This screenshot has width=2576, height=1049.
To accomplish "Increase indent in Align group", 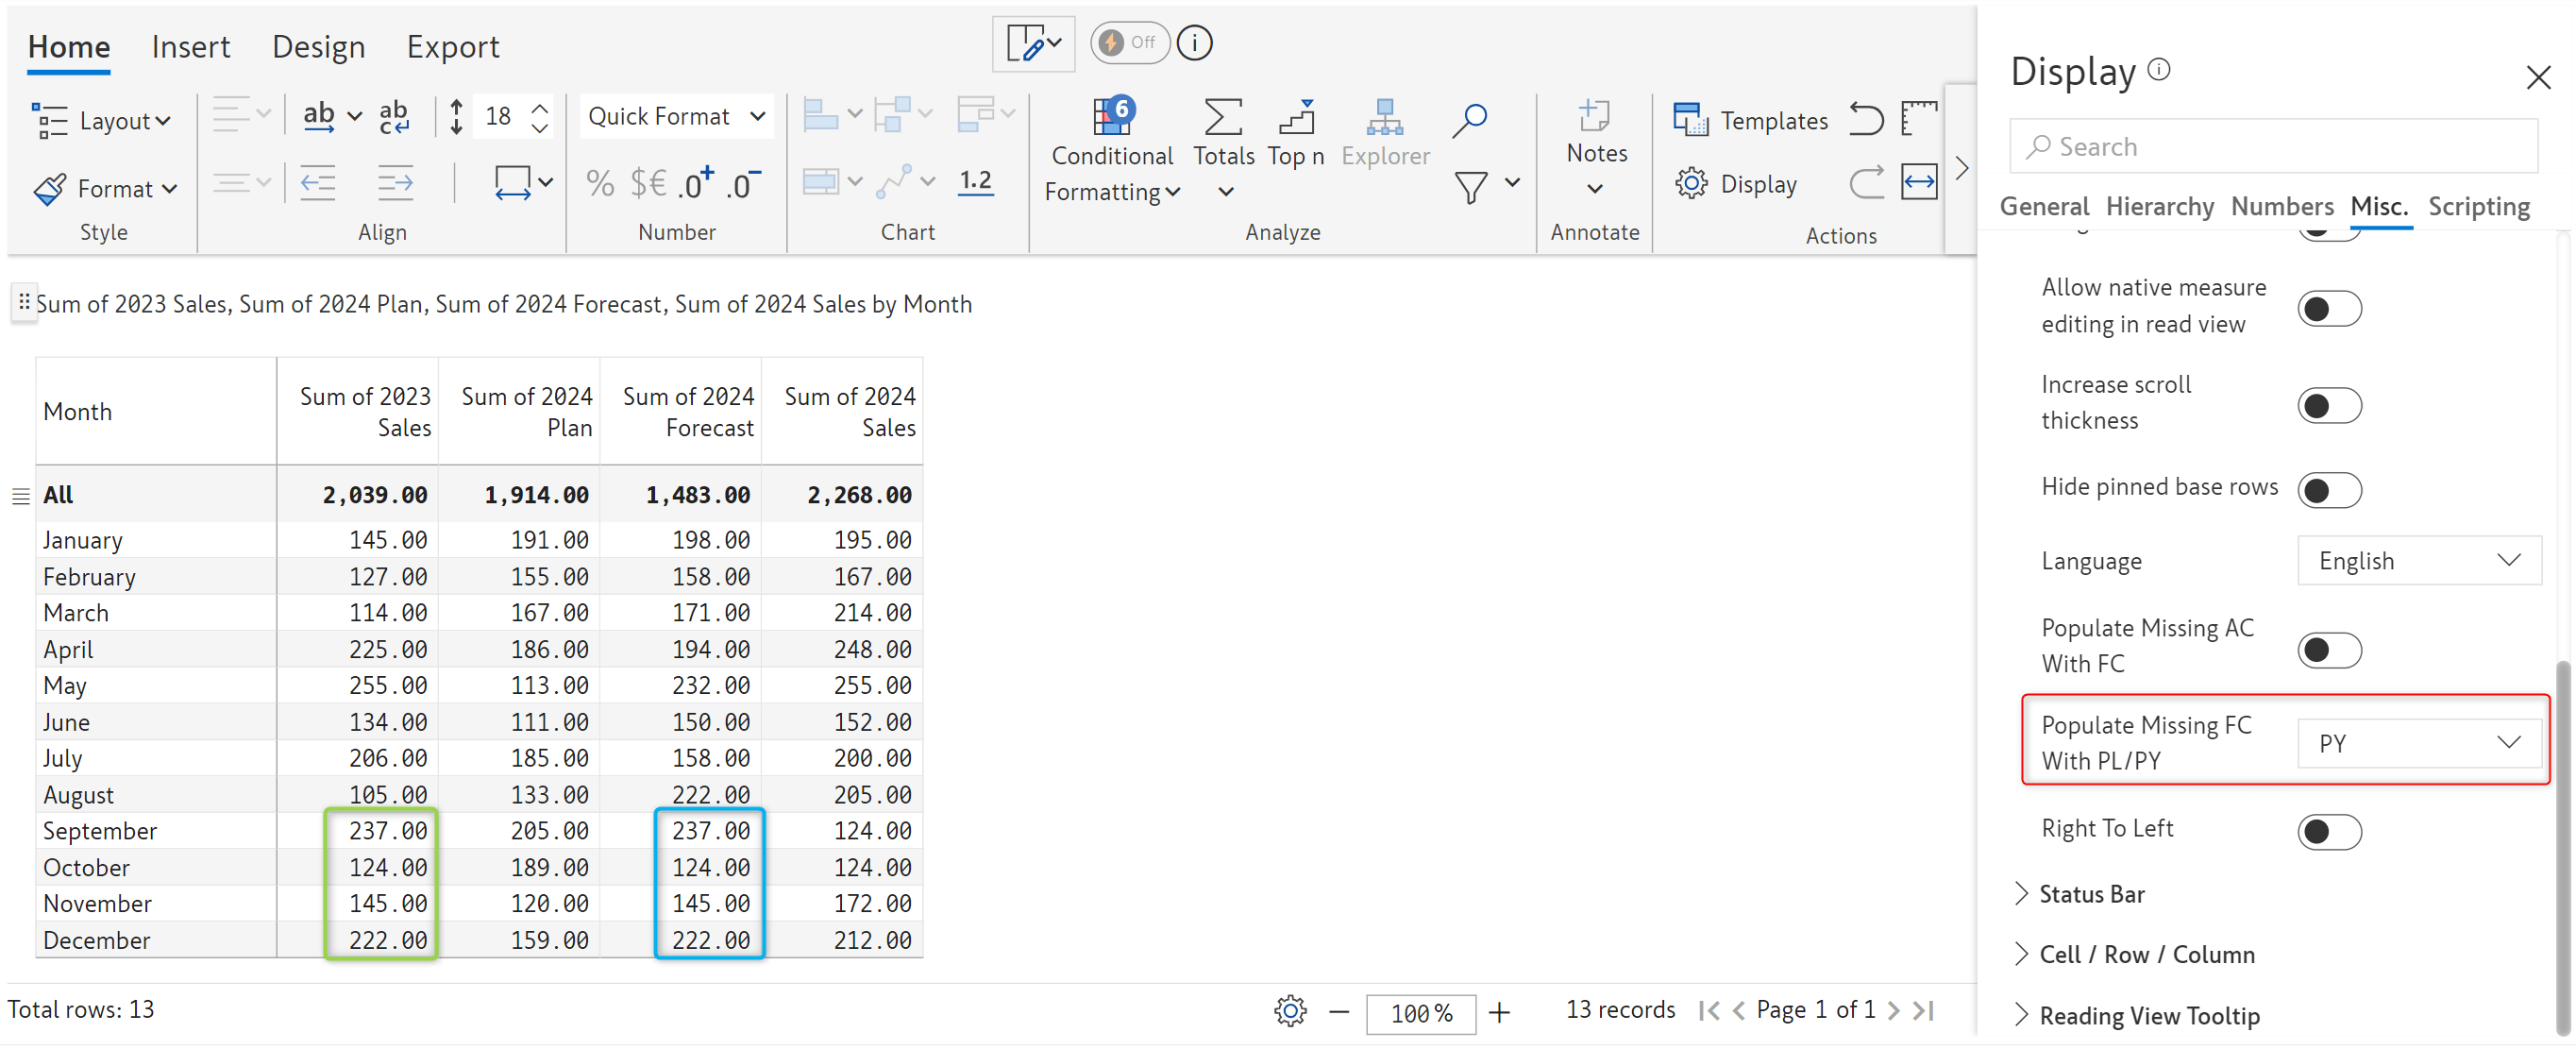I will point(396,183).
